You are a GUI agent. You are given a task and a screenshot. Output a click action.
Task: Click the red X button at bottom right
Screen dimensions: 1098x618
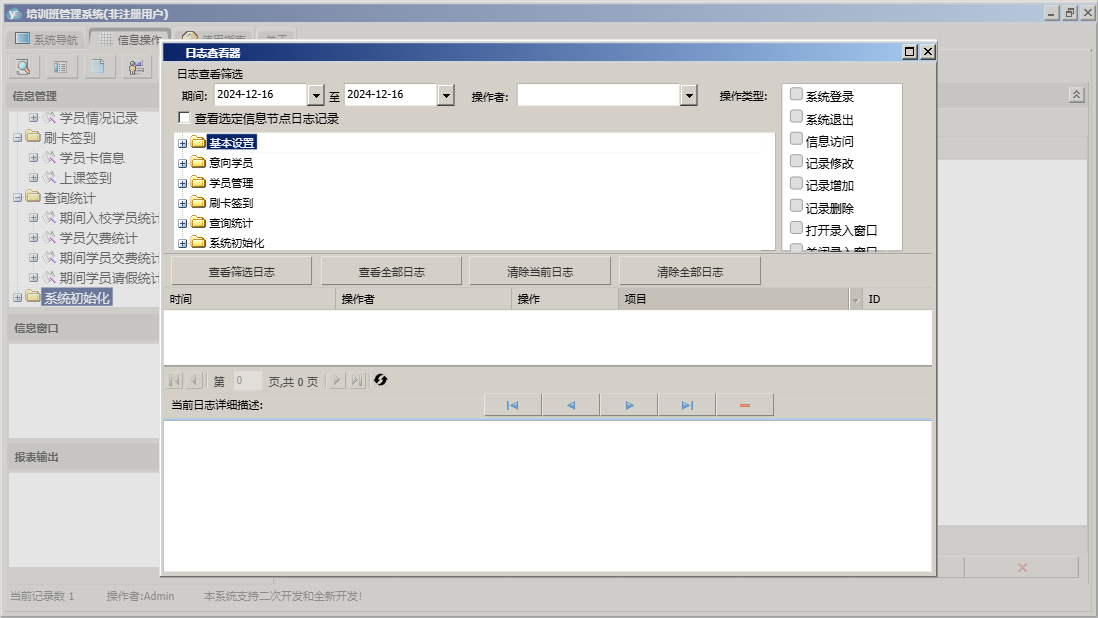(1022, 568)
